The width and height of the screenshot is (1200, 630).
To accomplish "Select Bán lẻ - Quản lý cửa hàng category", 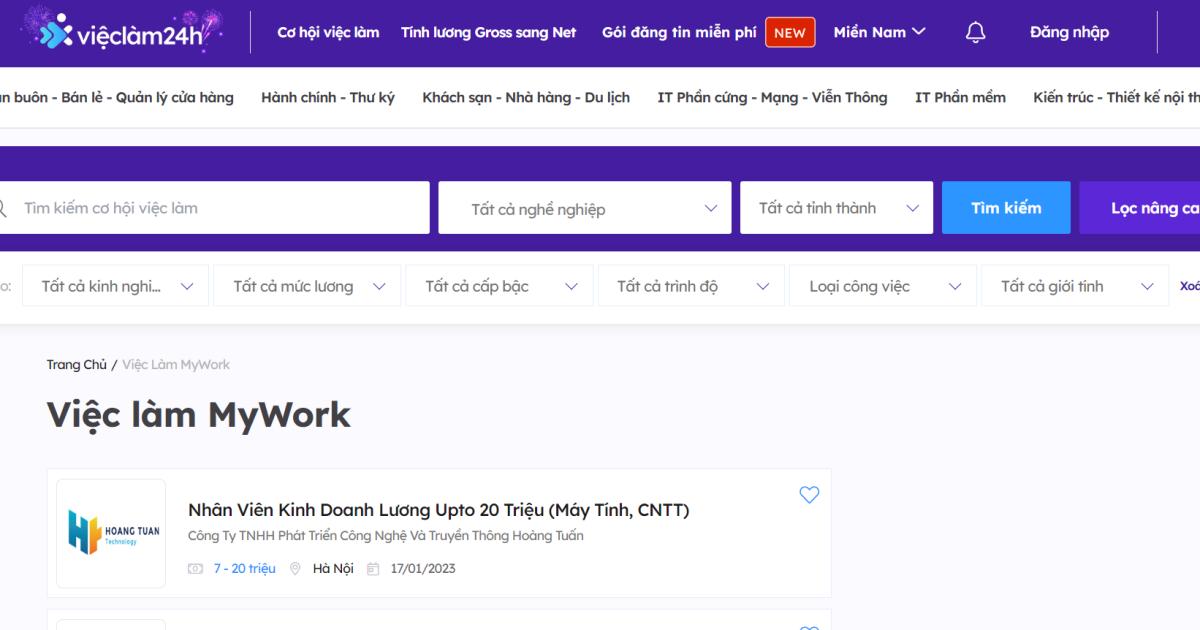I will (117, 97).
